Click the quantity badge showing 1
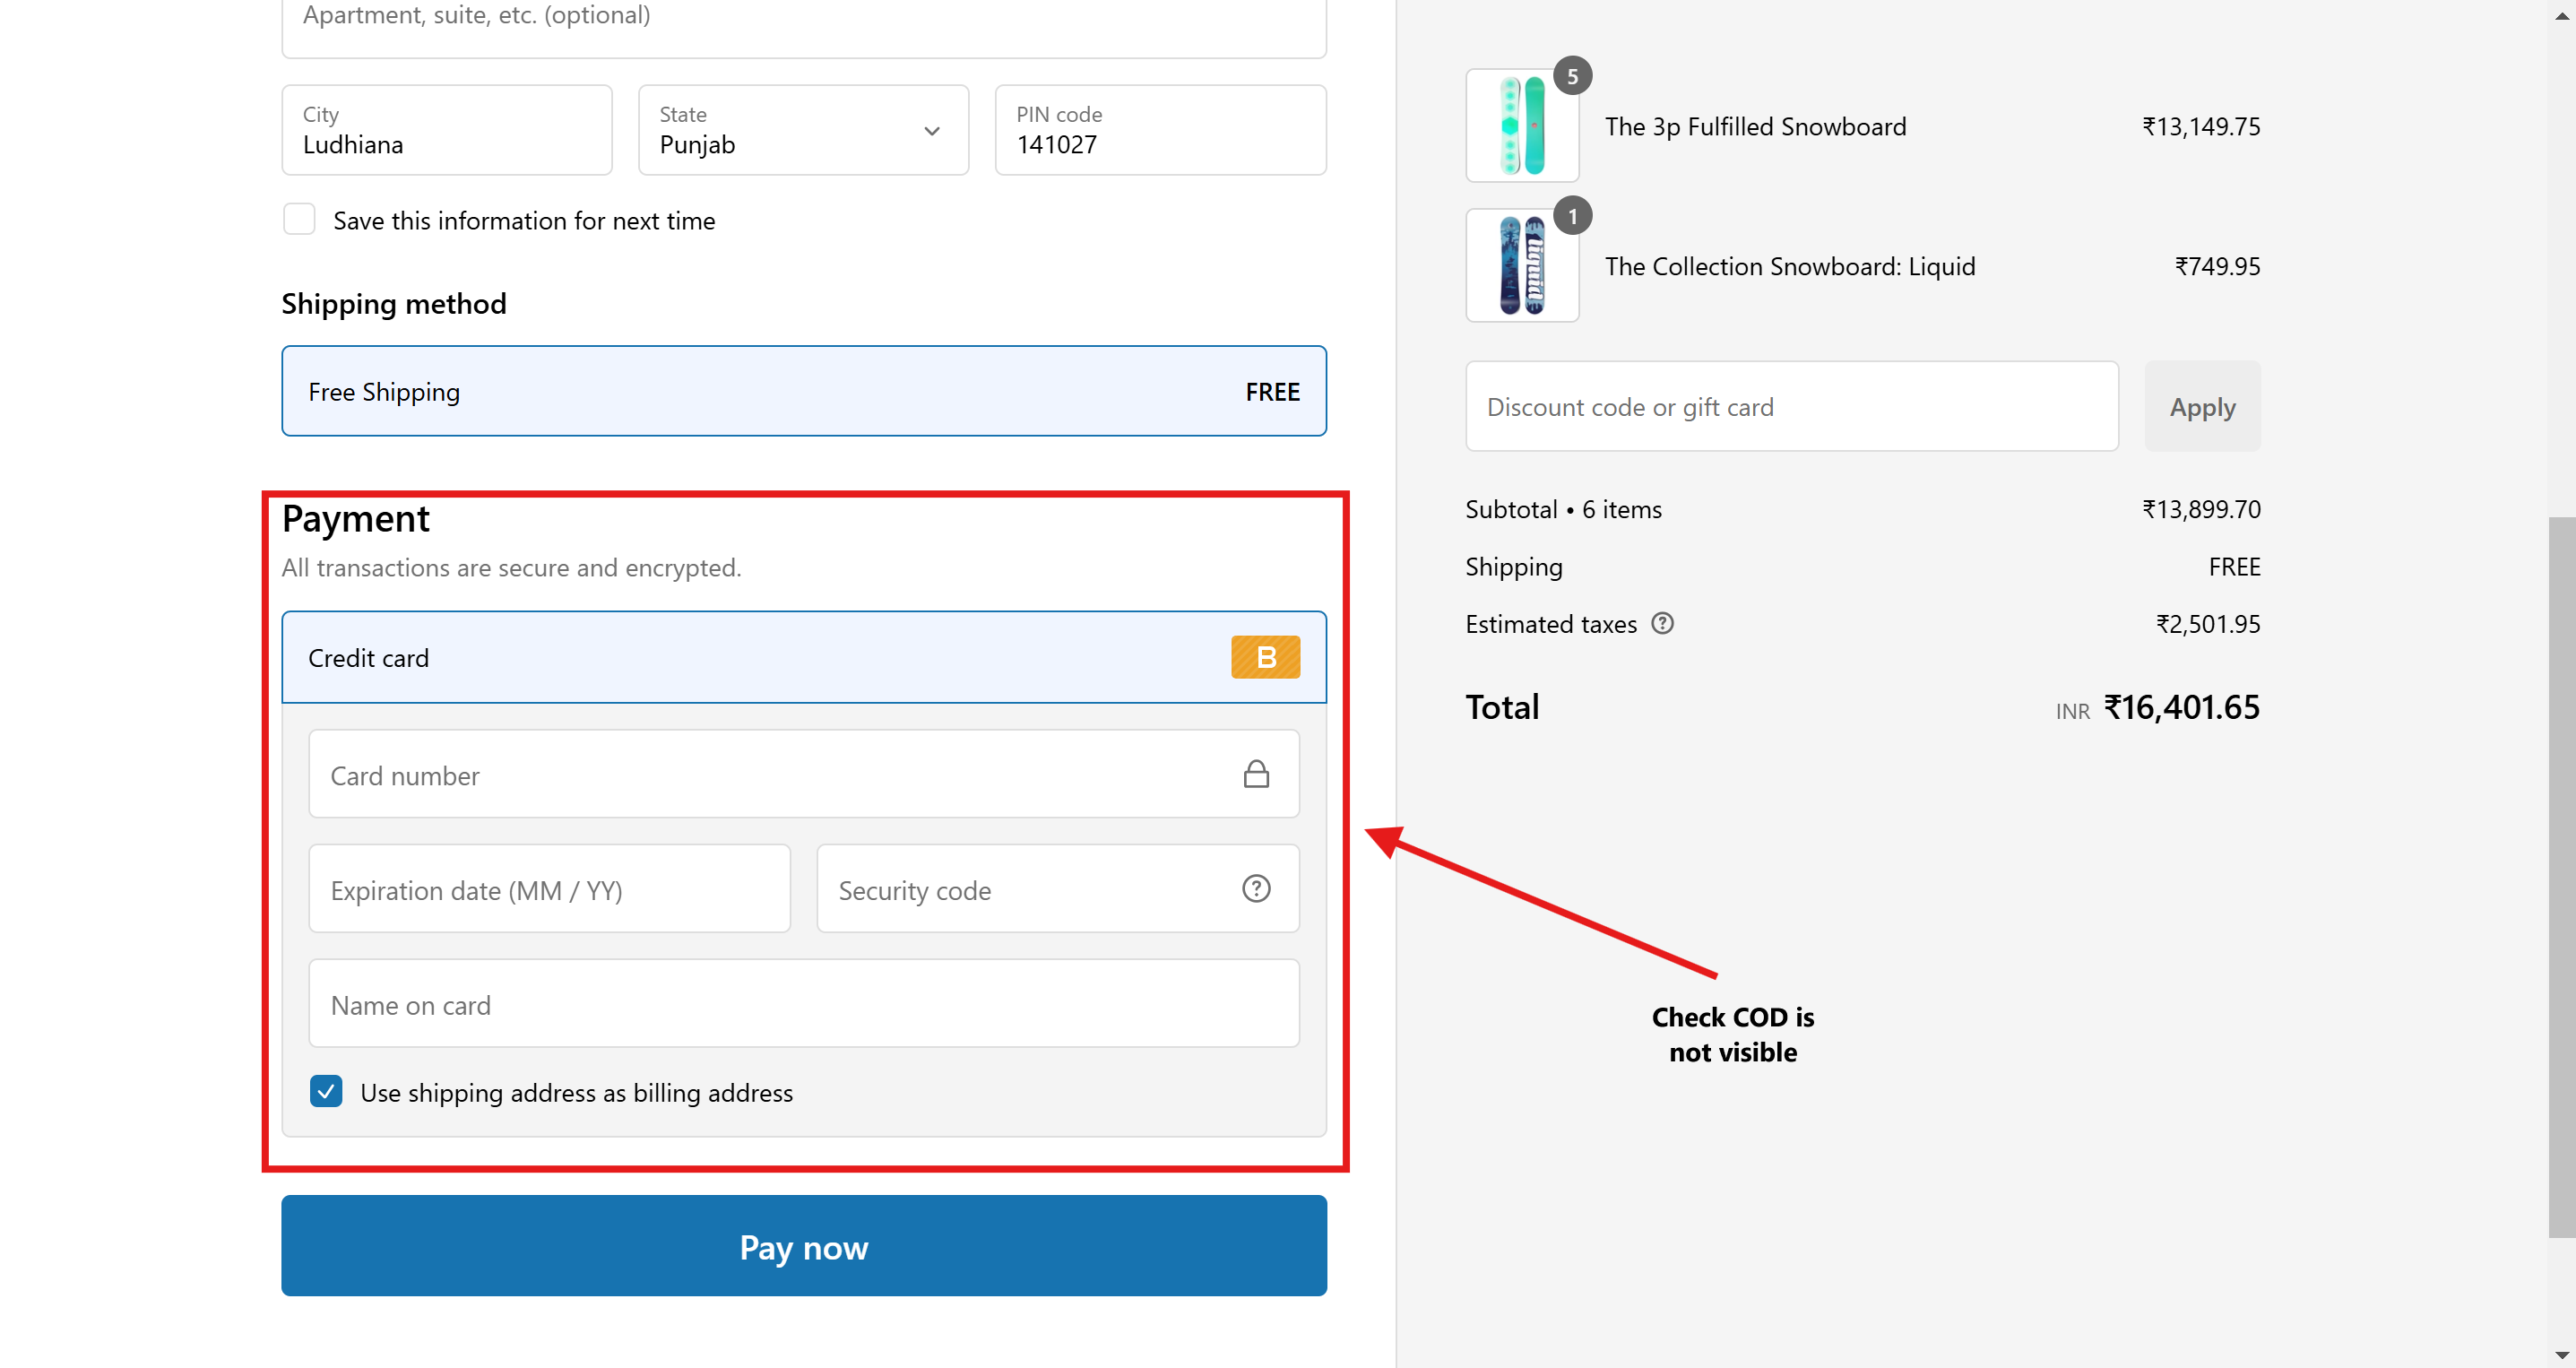 click(x=1572, y=216)
